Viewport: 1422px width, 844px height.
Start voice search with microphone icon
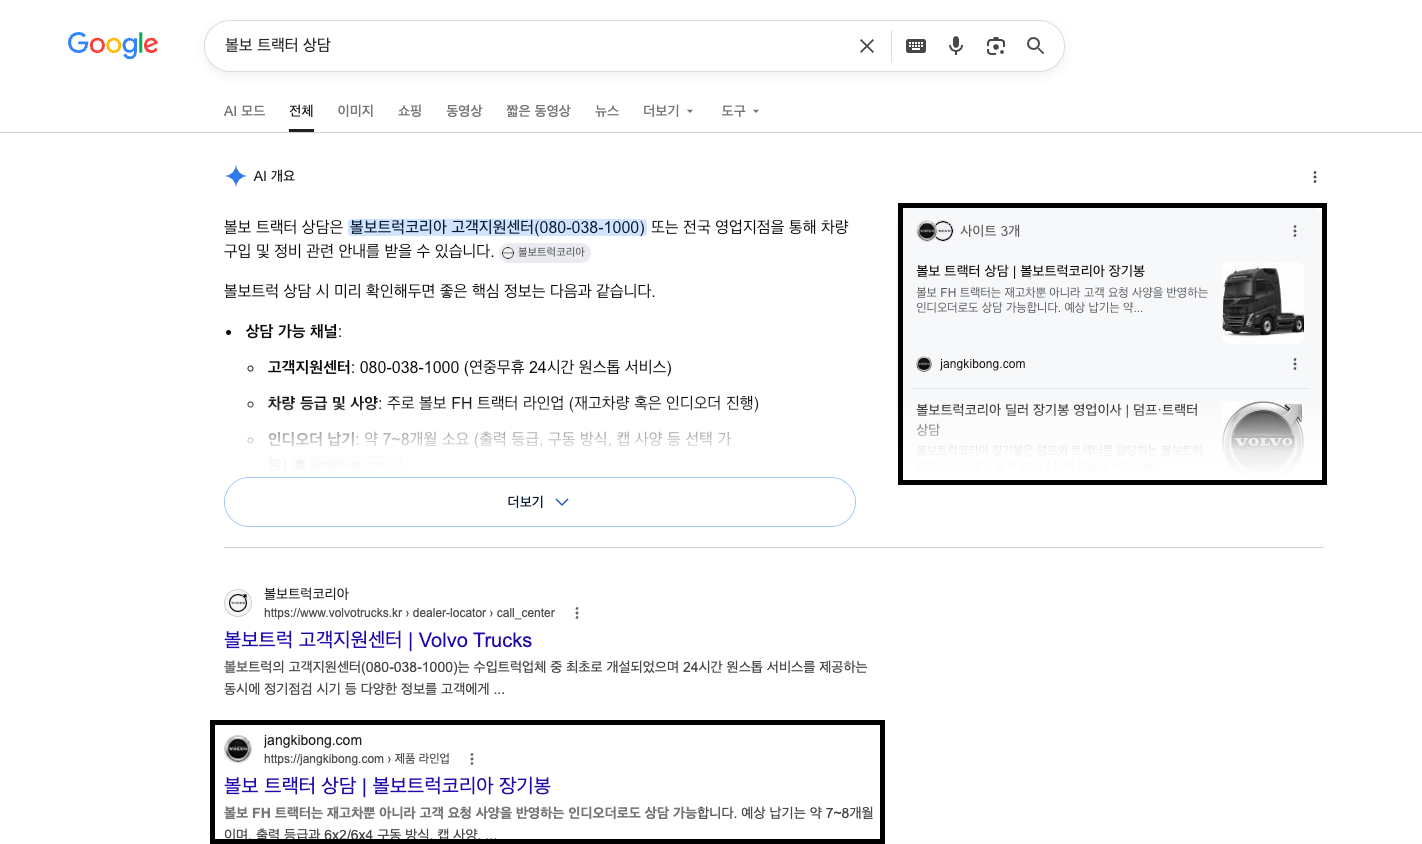tap(956, 46)
